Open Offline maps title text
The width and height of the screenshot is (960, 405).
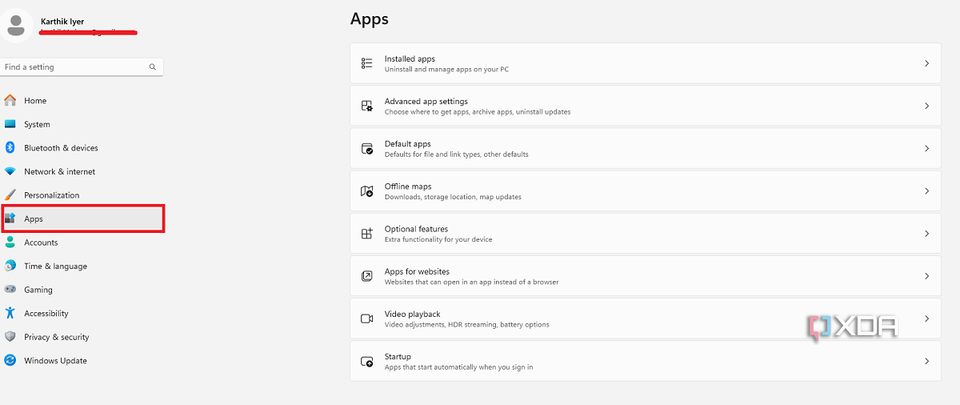pos(408,186)
